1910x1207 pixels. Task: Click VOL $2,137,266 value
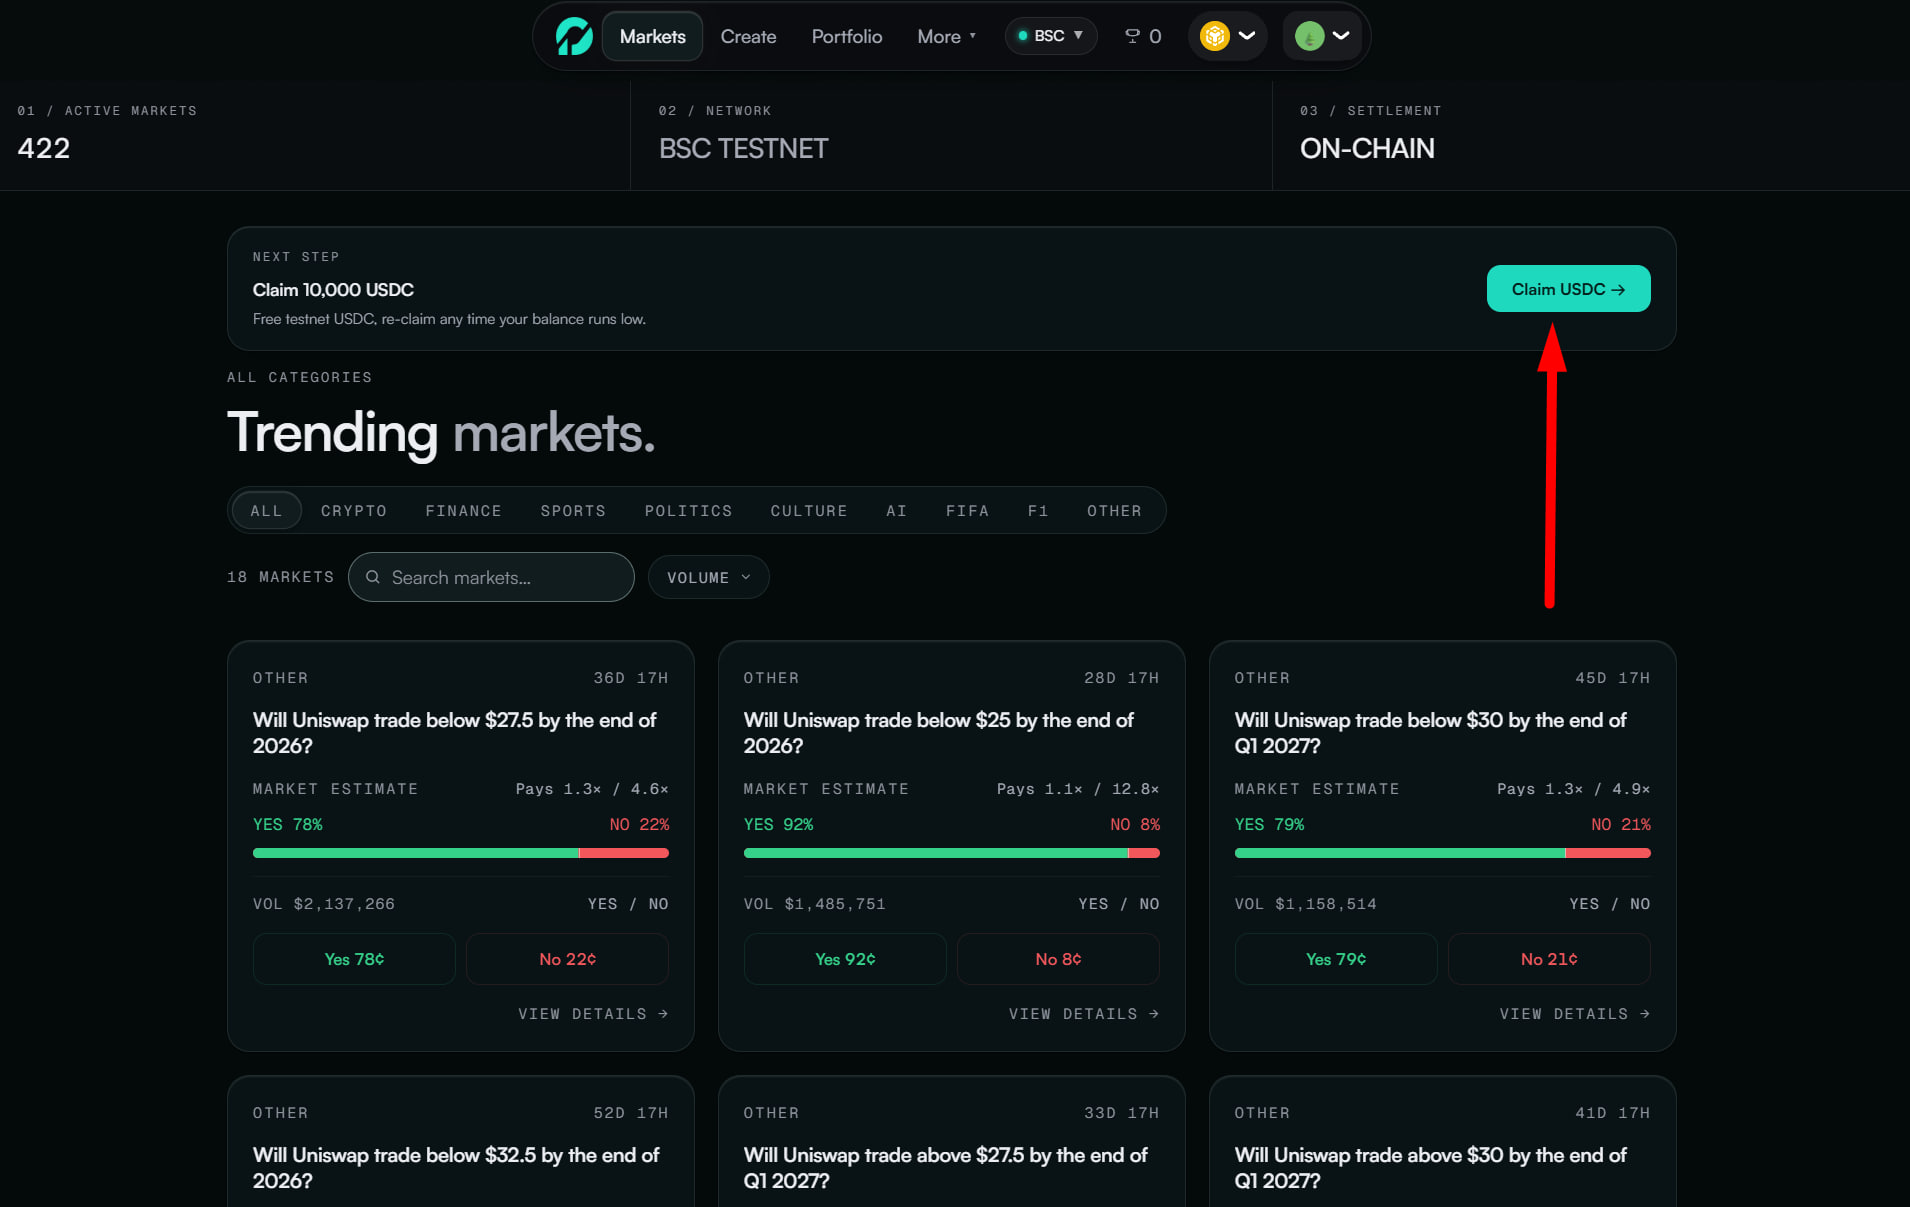(x=324, y=903)
